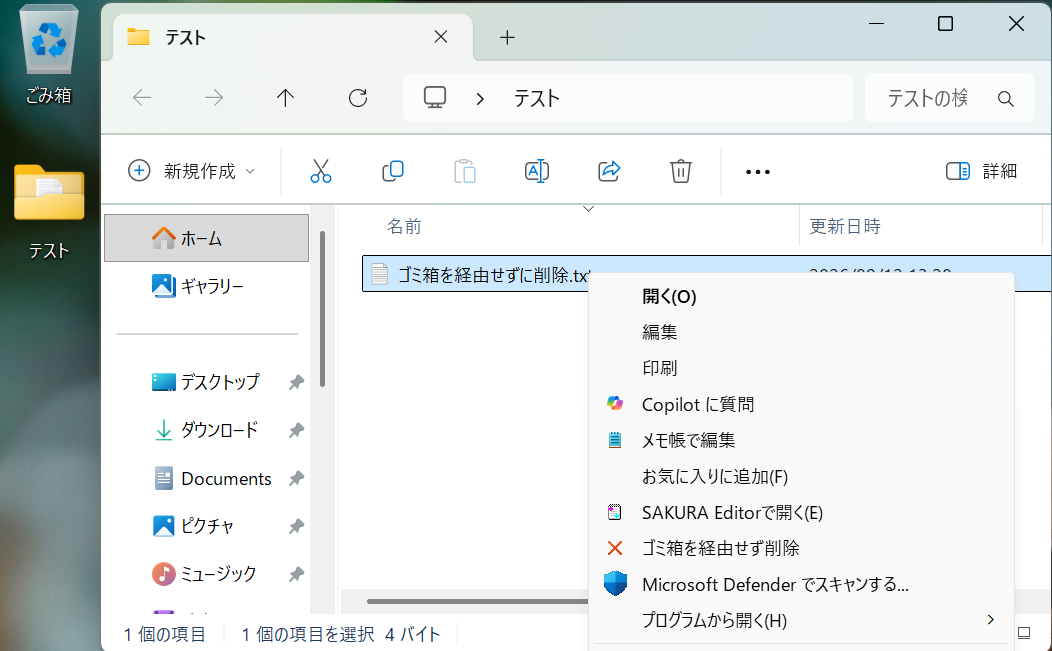Screen dimensions: 1052x651
Task: Copy the selected file
Action: [x=392, y=171]
